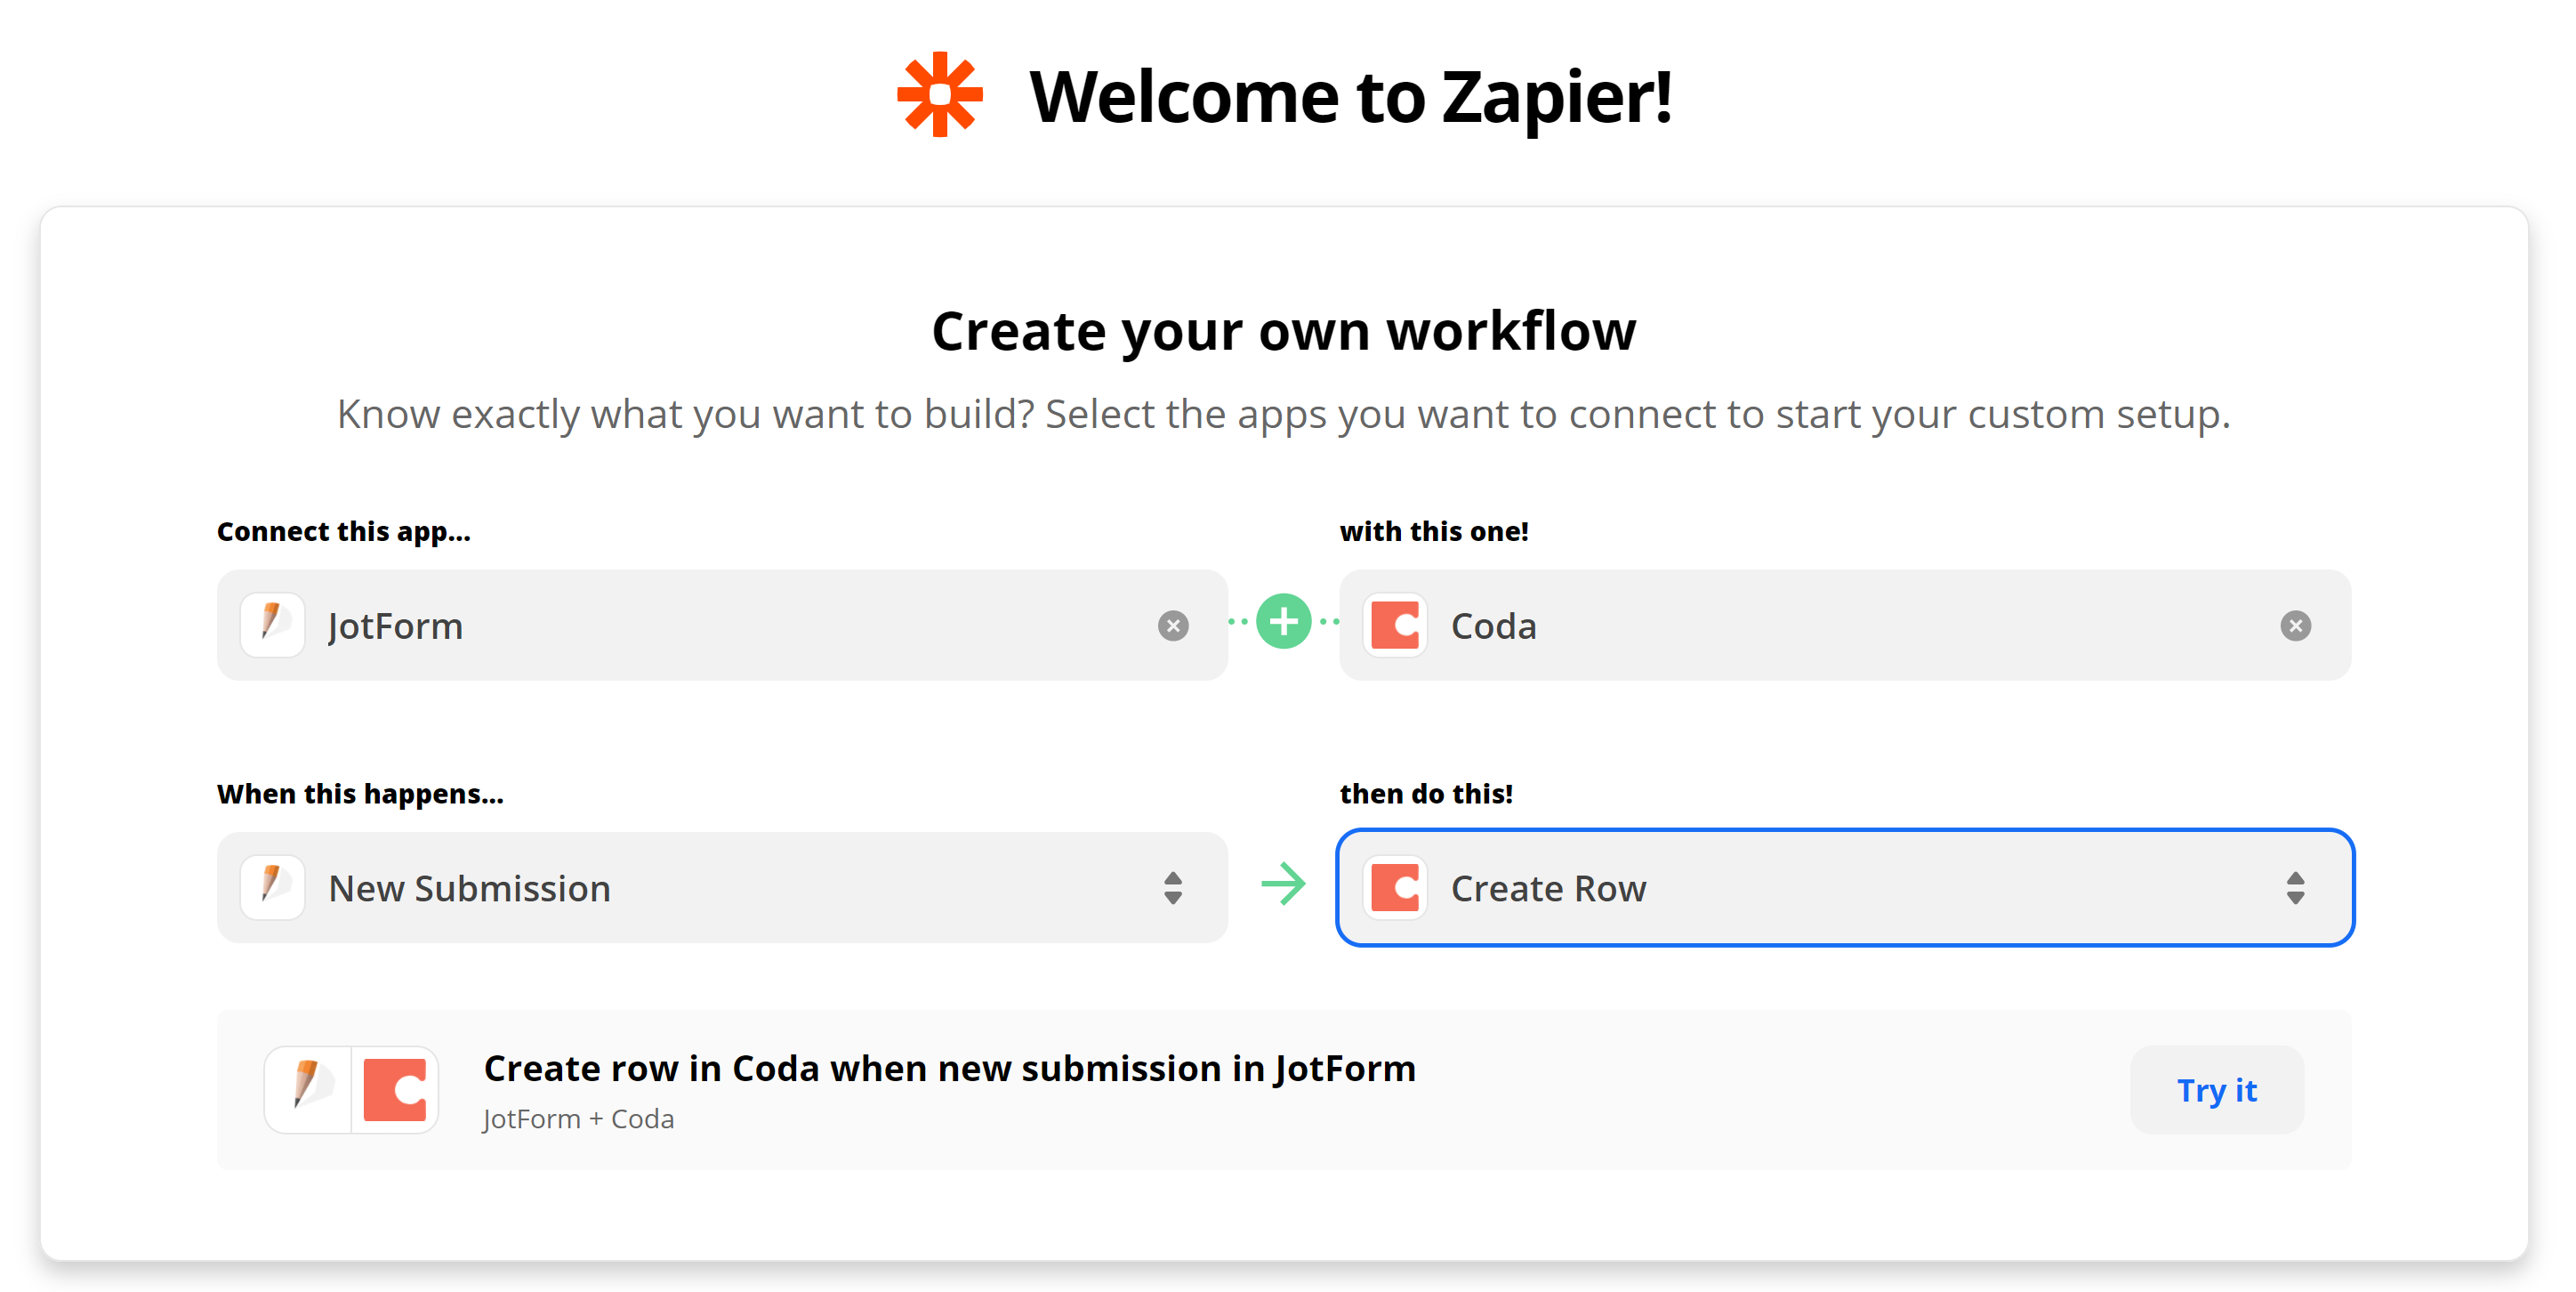
Task: Click the Zapier orange asterisk logo
Action: (939, 95)
